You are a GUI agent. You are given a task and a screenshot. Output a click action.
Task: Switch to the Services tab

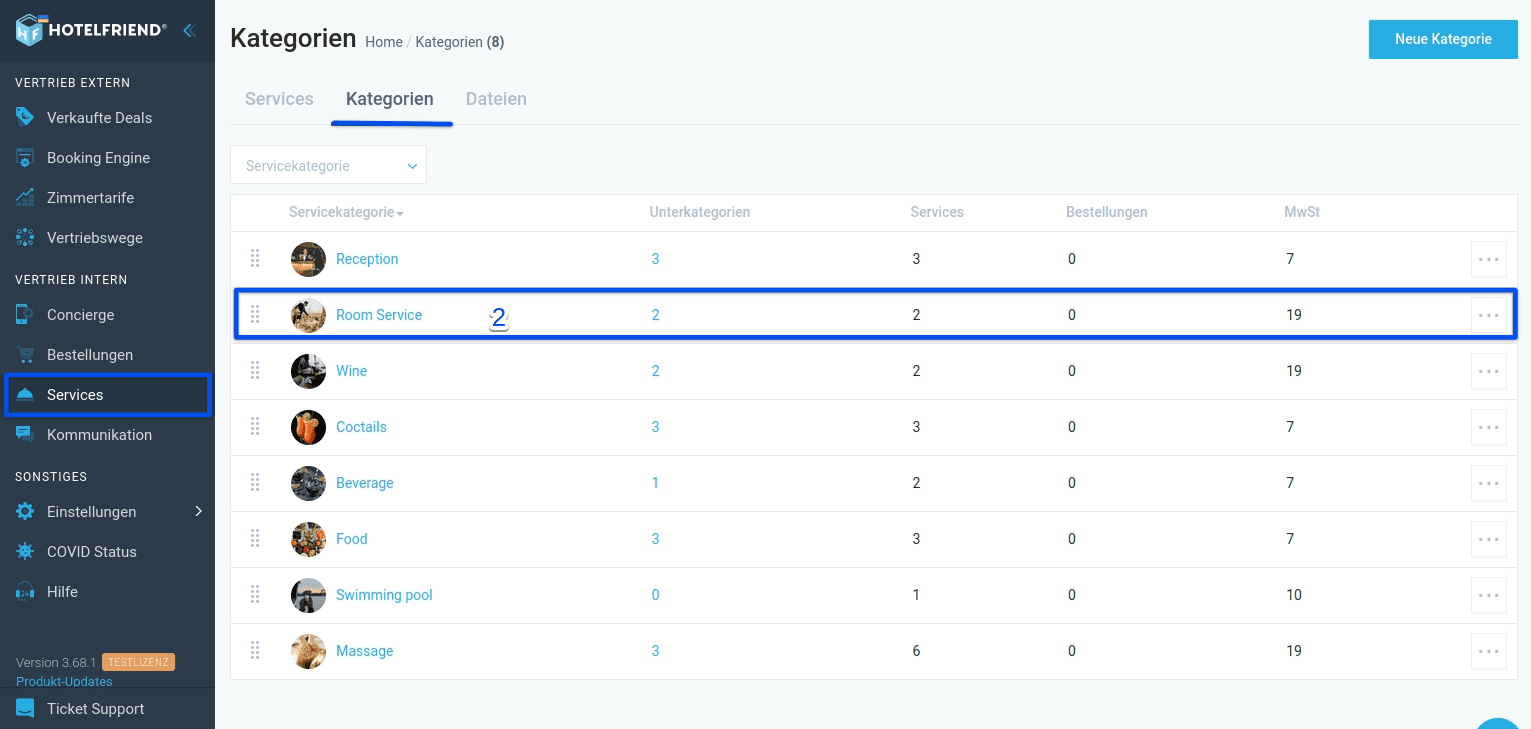click(x=279, y=98)
